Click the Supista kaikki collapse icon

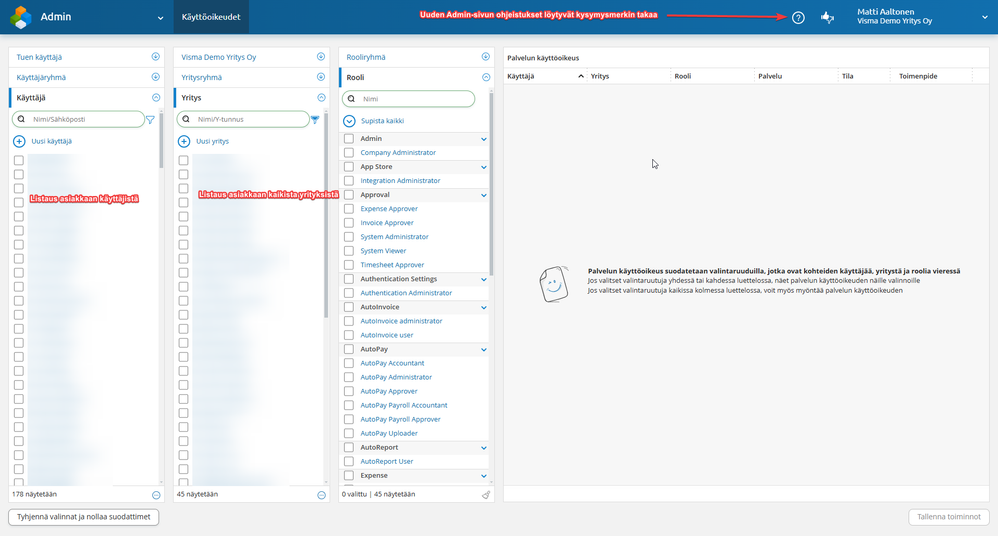(x=349, y=121)
